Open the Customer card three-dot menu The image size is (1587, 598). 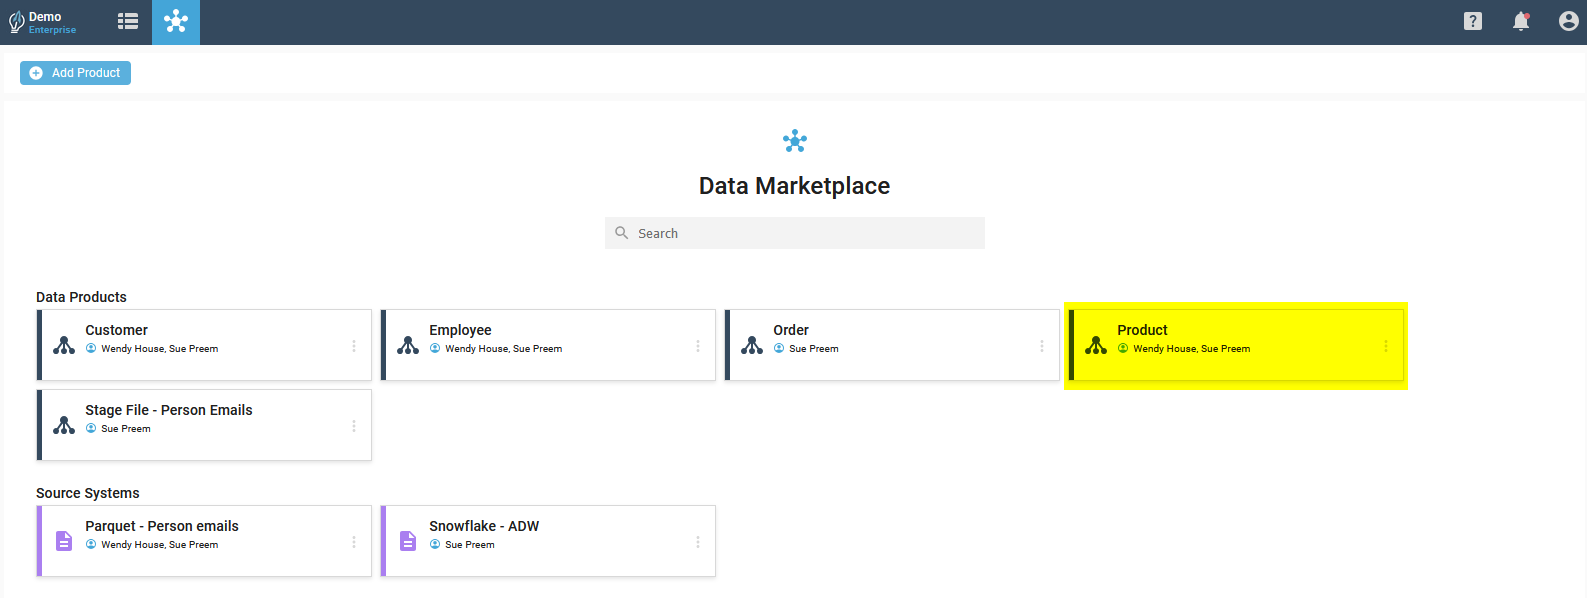tap(354, 346)
